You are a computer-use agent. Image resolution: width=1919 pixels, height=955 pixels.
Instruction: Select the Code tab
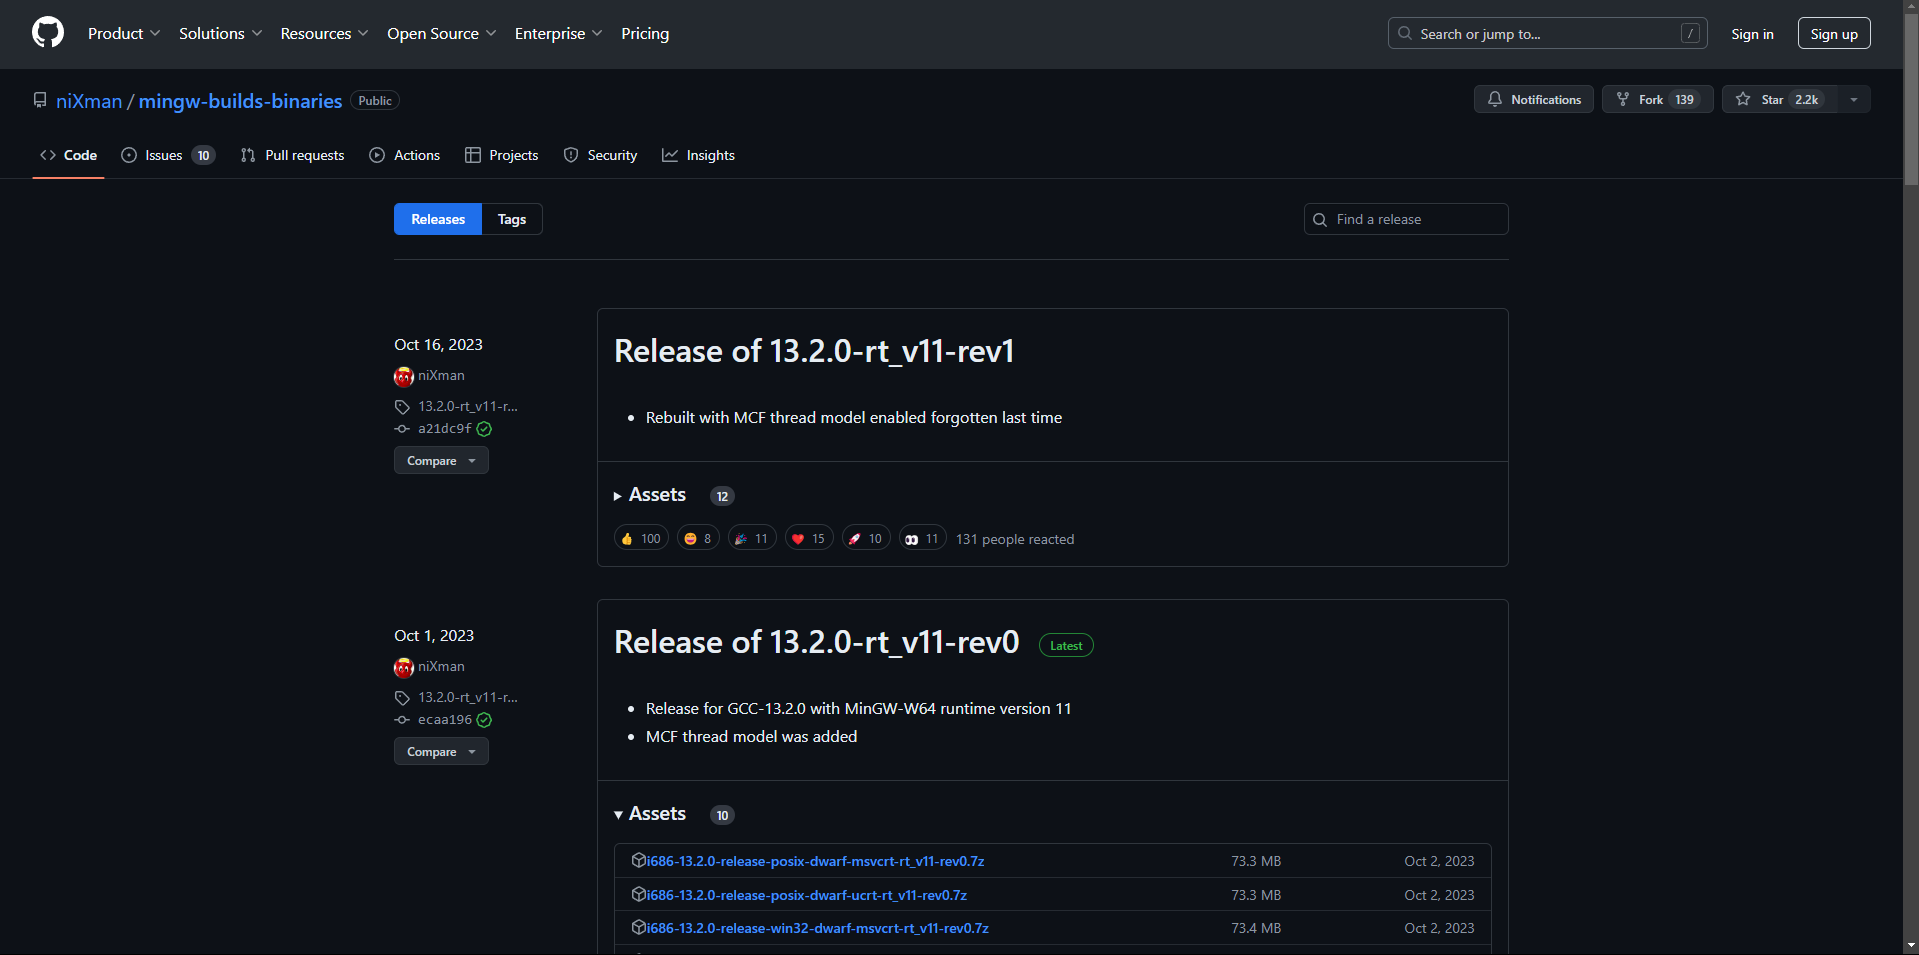68,155
